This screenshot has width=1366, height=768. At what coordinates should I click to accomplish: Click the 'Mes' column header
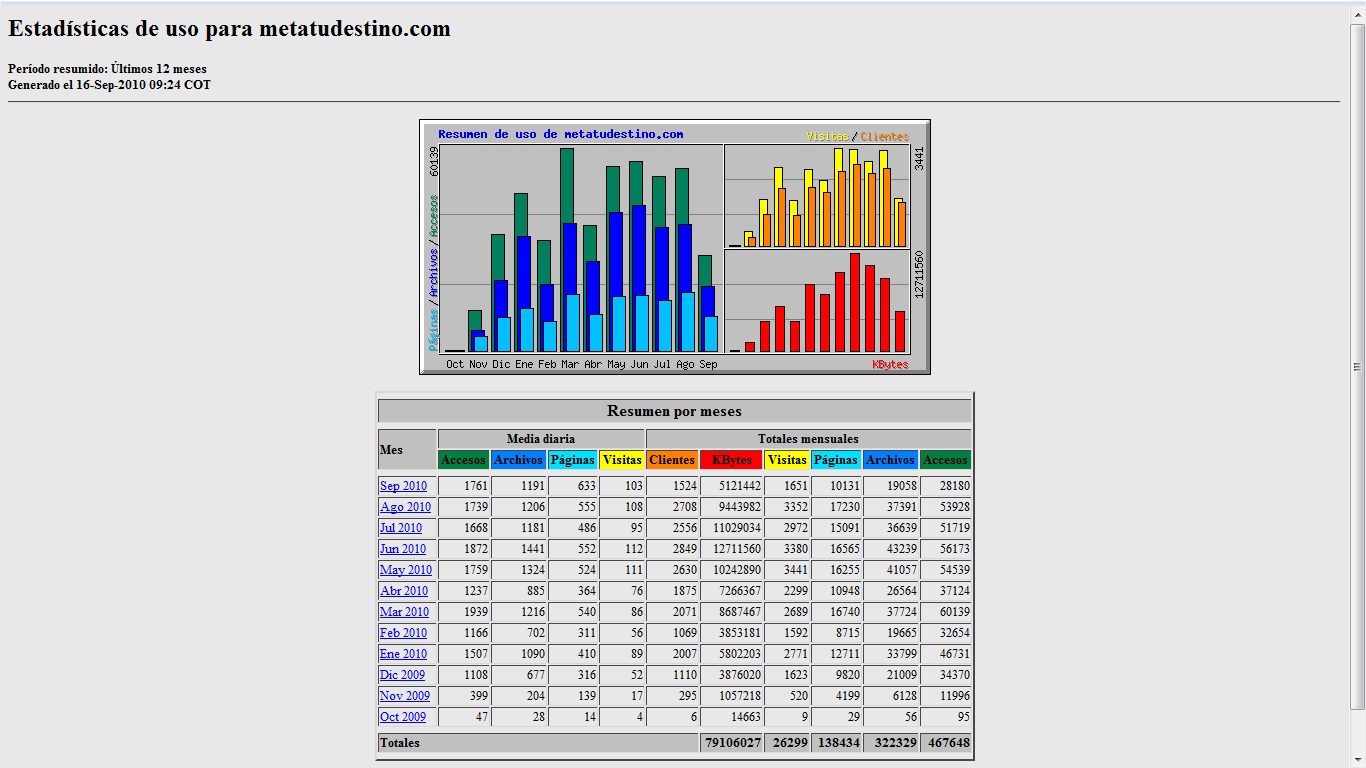click(407, 450)
